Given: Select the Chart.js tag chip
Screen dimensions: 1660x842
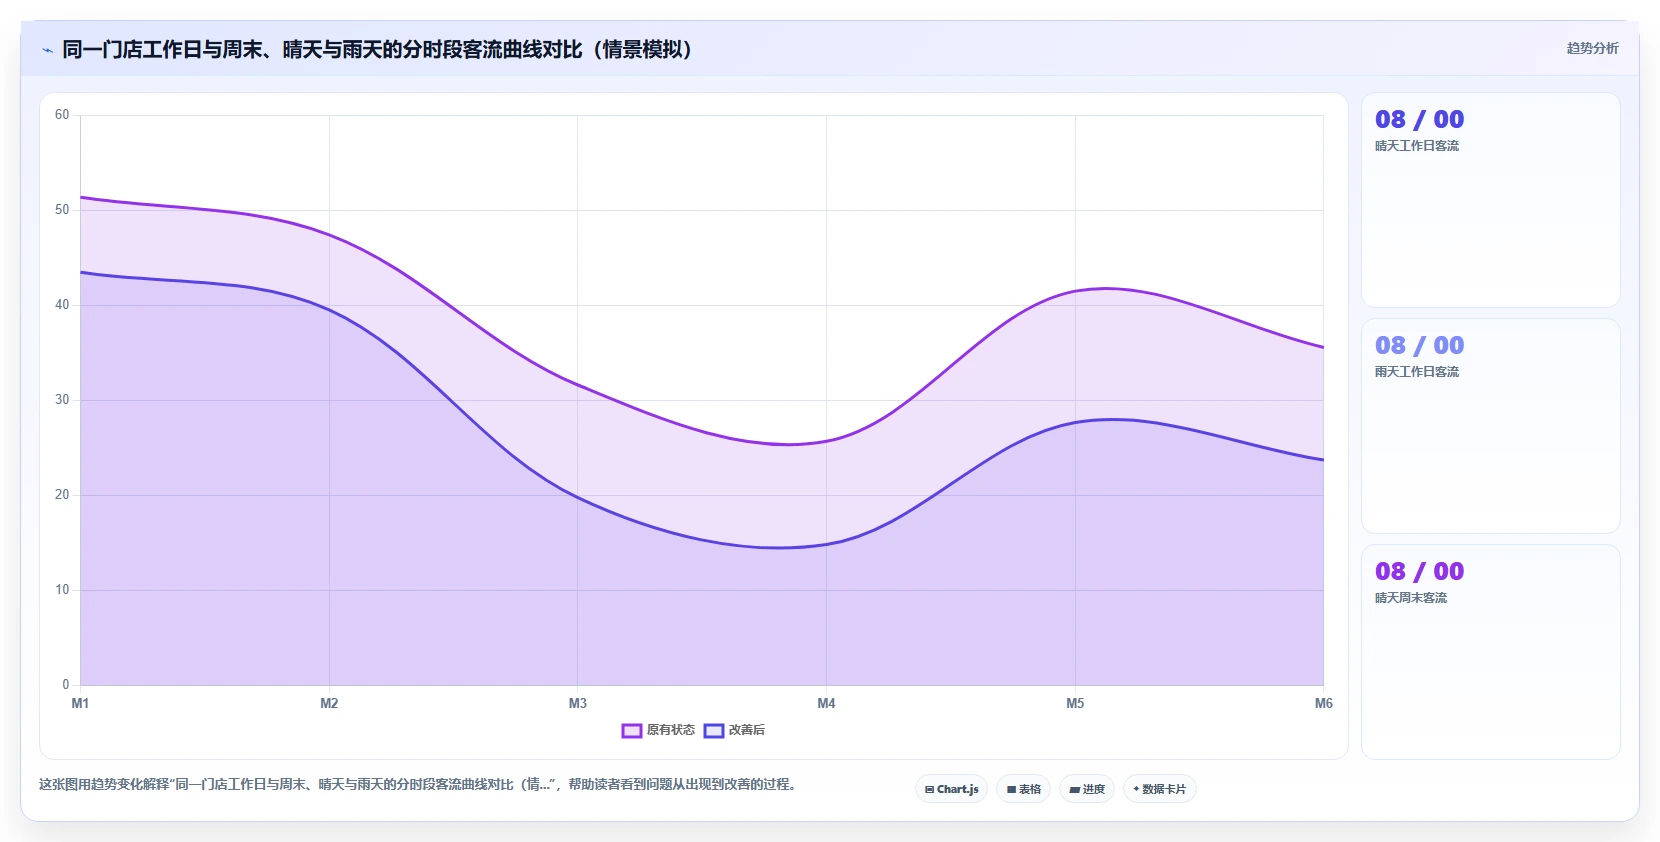Looking at the screenshot, I should [951, 789].
